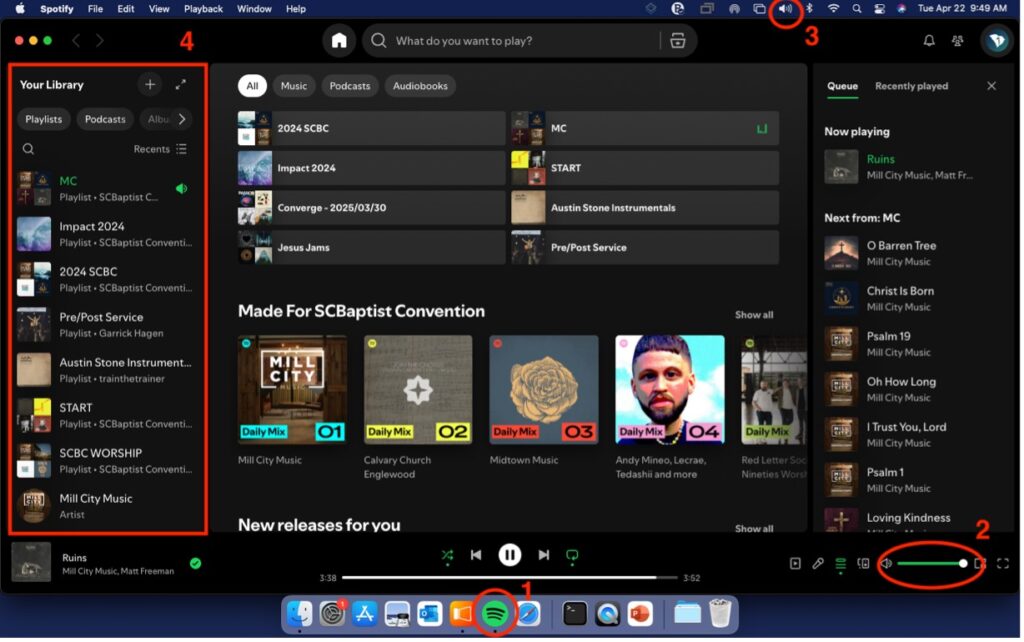Select 'O Barren Tree' in the queue
Screen dimensions: 1024x642
click(913, 253)
